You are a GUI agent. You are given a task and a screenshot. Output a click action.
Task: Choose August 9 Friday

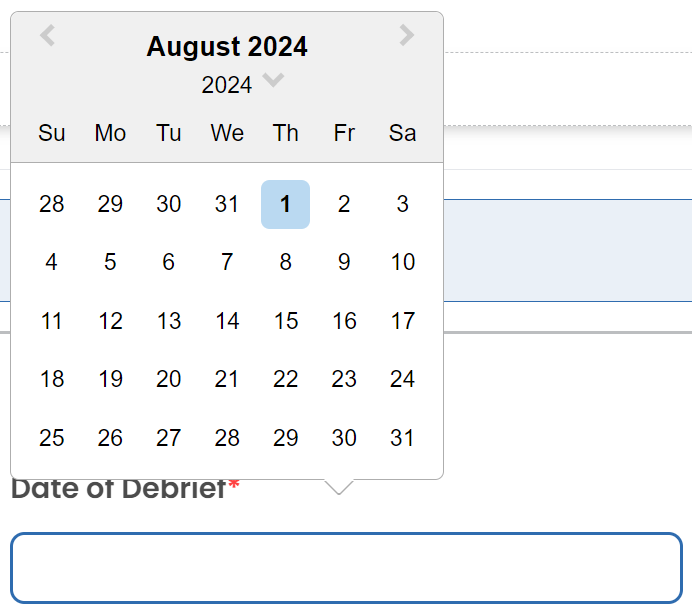click(x=344, y=262)
